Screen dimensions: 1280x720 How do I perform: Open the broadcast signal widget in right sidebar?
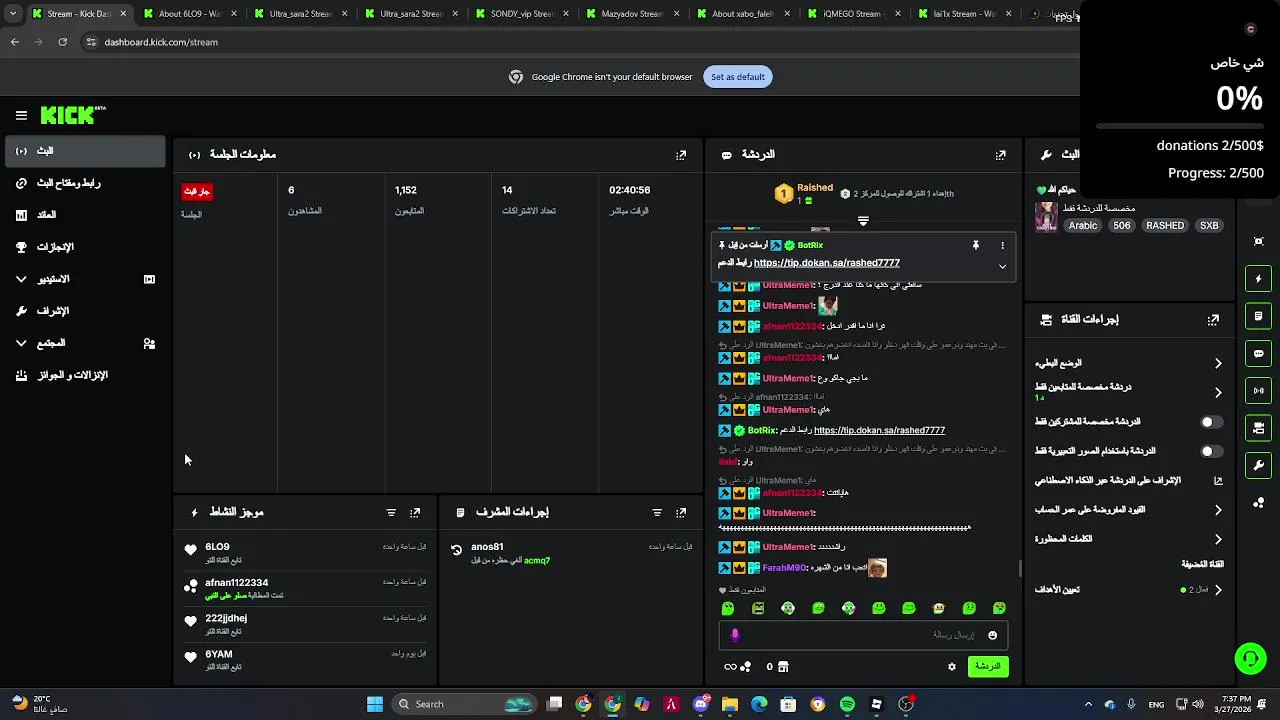[1258, 391]
